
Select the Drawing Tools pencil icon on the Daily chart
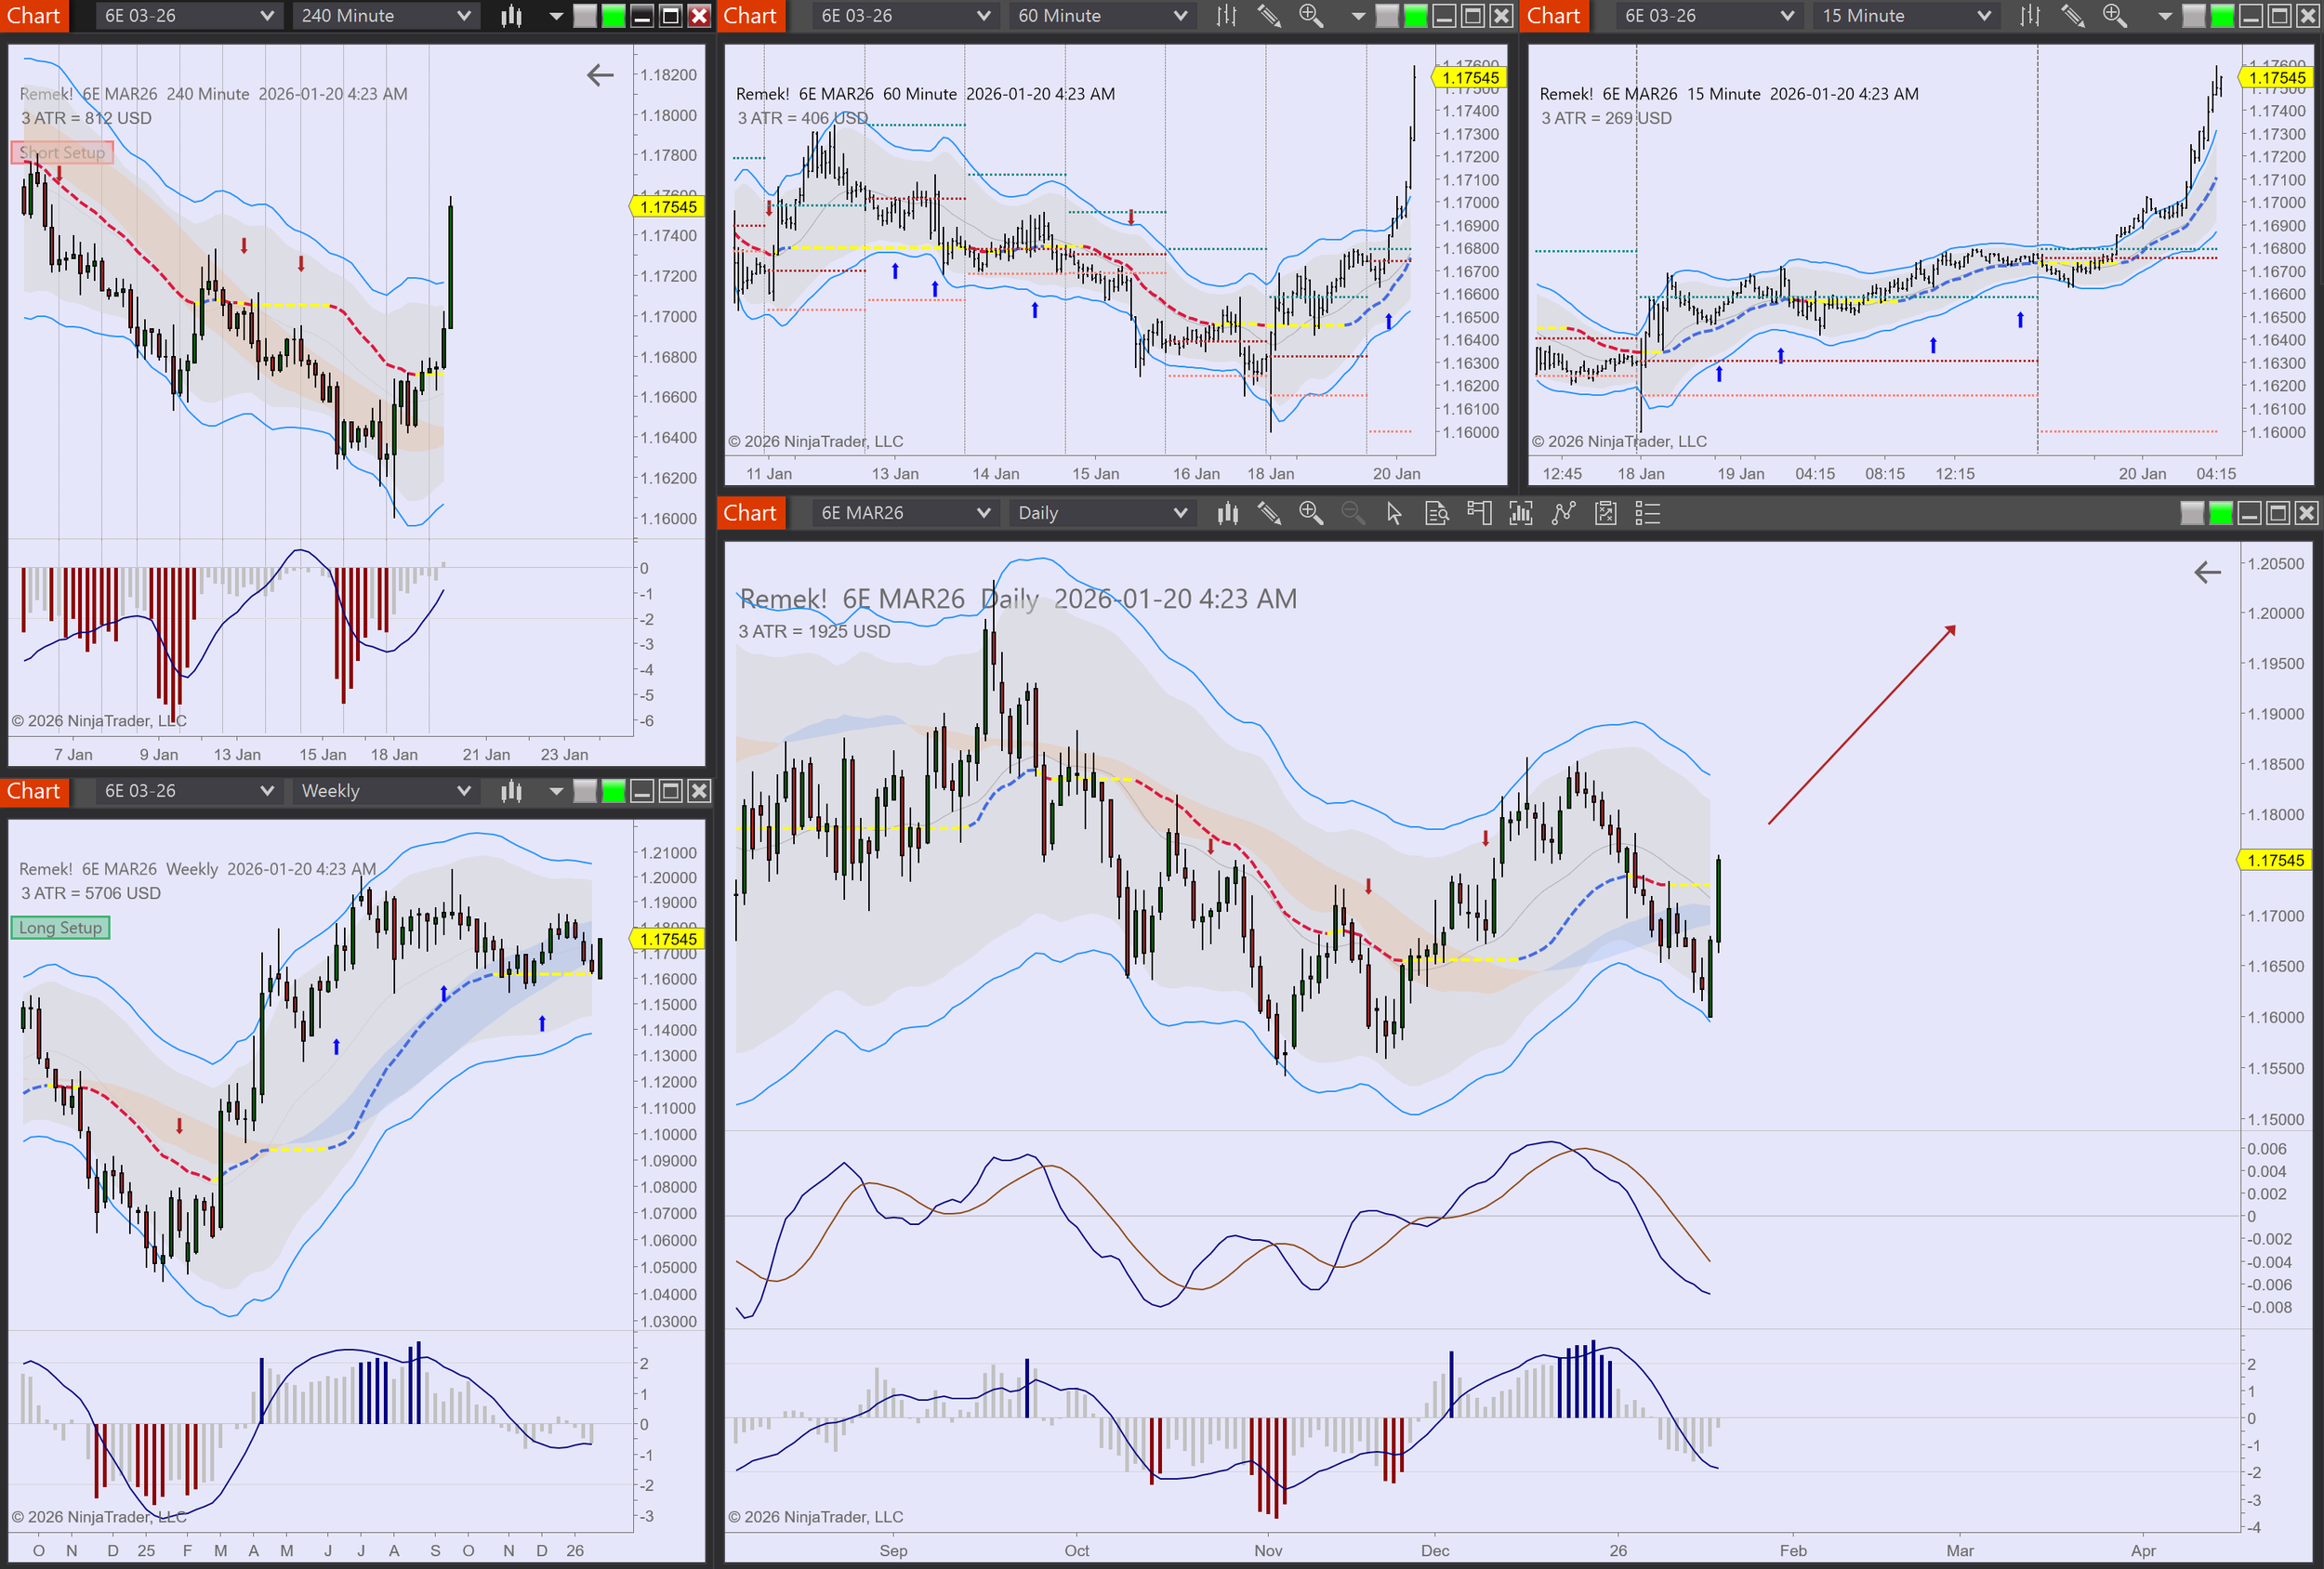[1271, 513]
